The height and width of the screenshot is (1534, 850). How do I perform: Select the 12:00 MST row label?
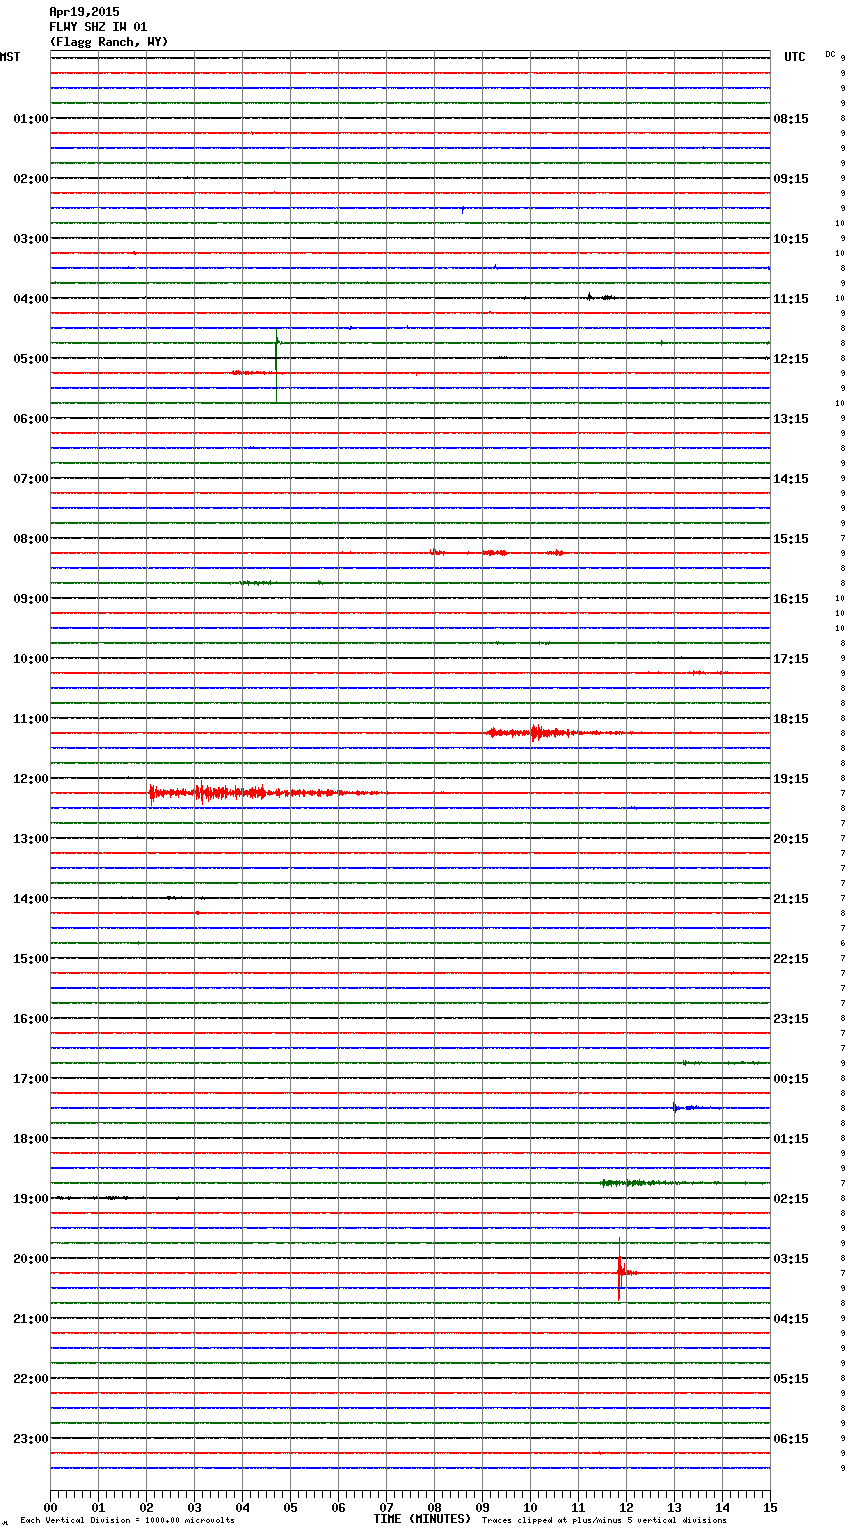(x=31, y=779)
